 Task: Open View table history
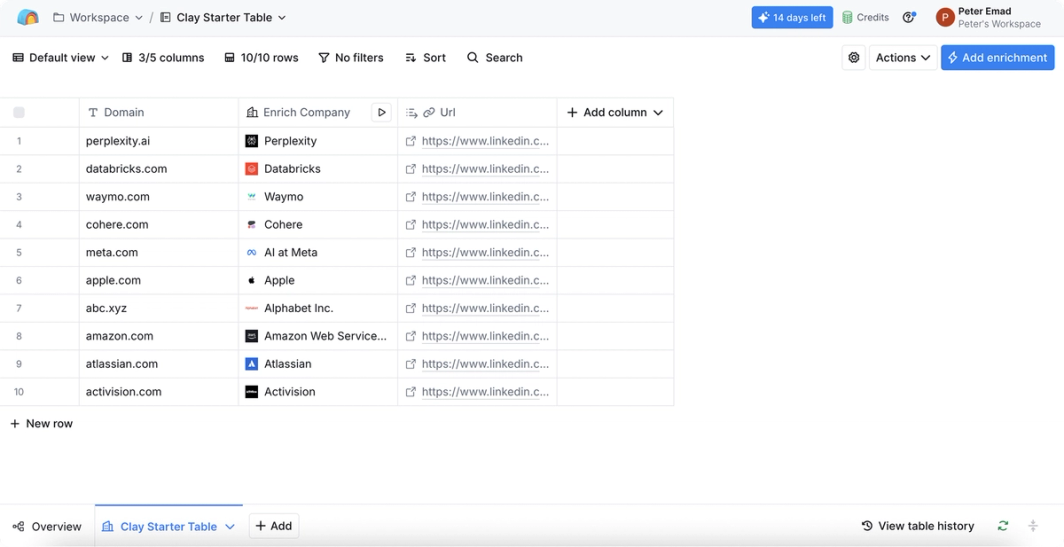point(917,526)
